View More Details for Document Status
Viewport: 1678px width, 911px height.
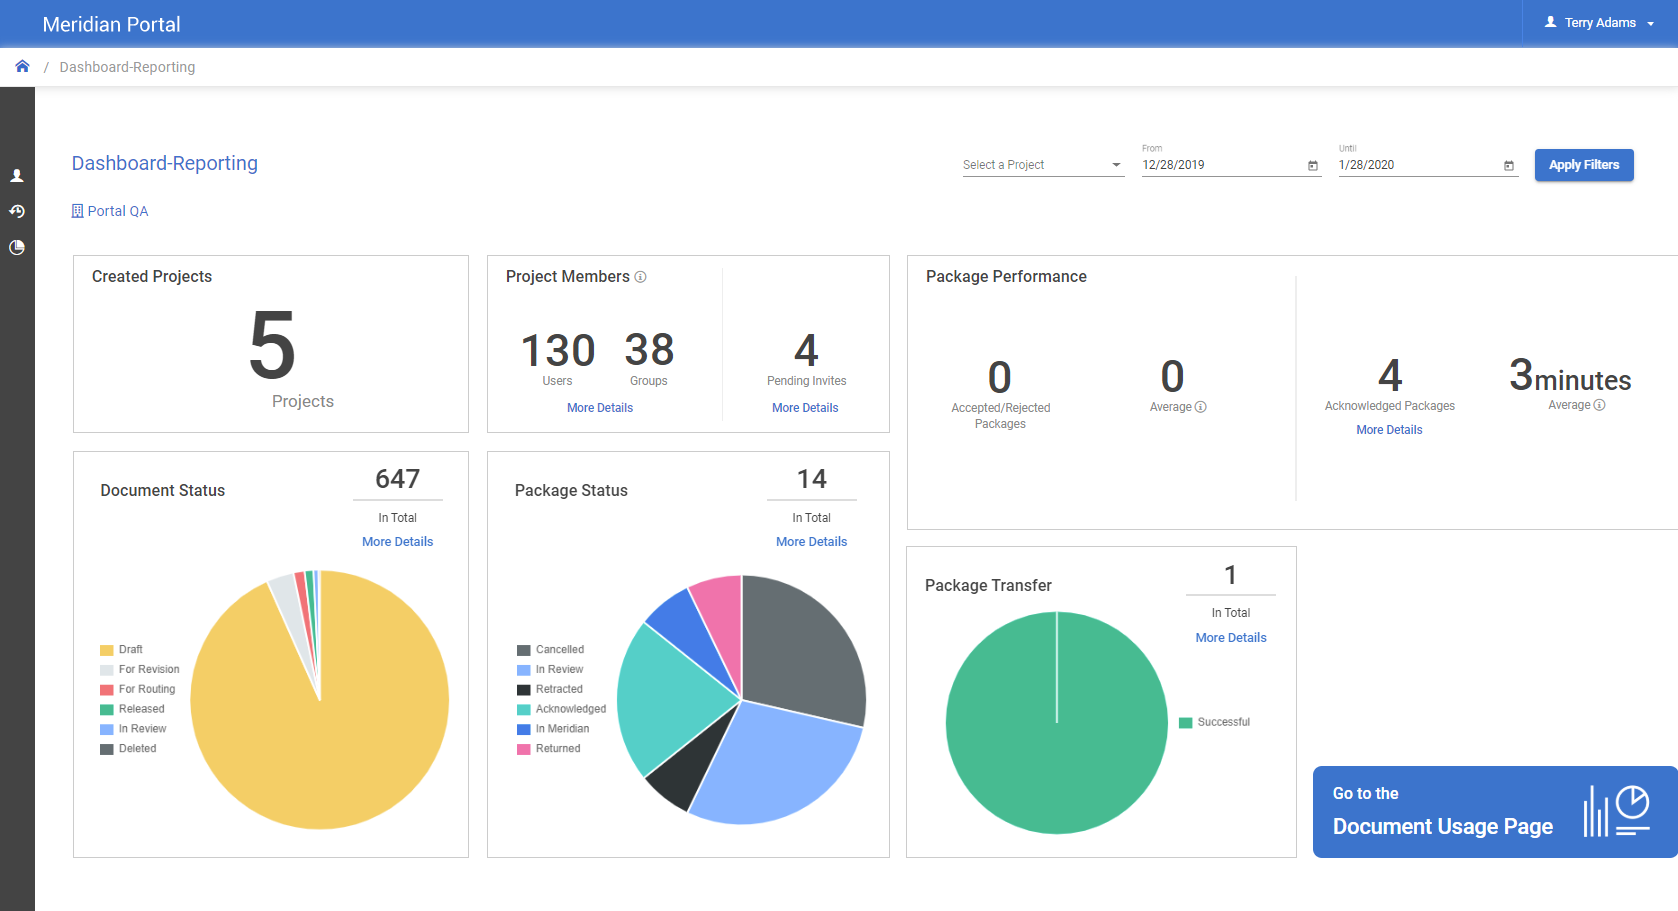tap(397, 542)
